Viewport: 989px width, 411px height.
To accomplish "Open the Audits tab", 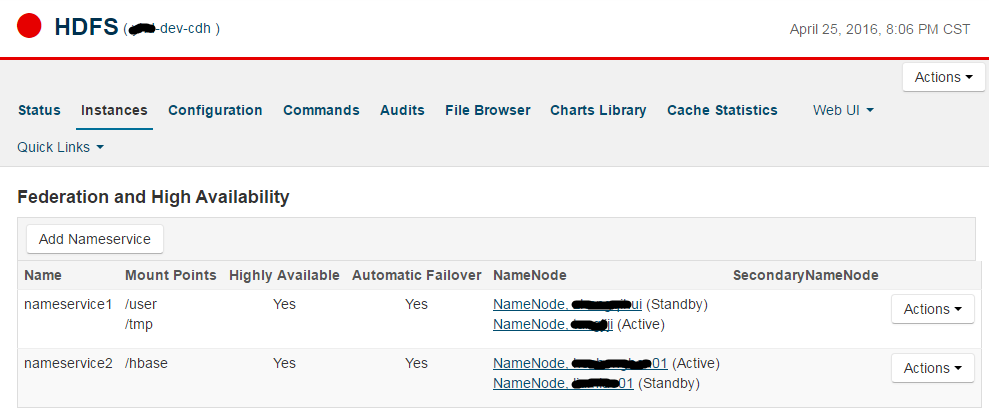I will 402,110.
